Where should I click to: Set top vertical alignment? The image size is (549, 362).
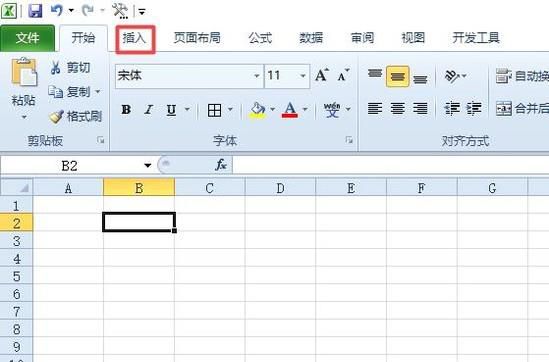pos(375,75)
